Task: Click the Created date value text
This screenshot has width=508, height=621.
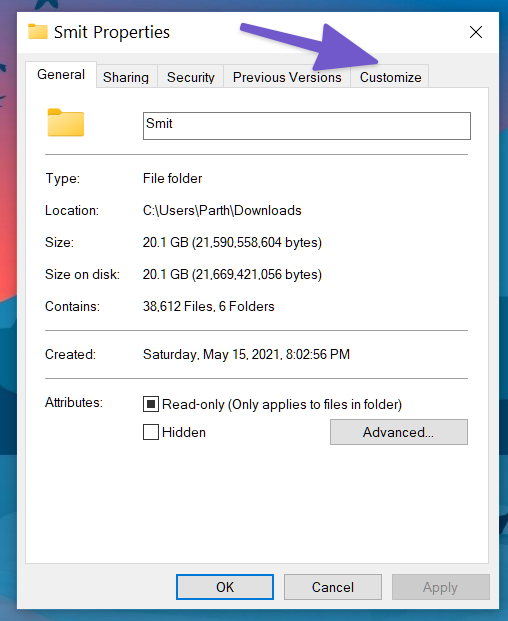Action: (x=246, y=354)
